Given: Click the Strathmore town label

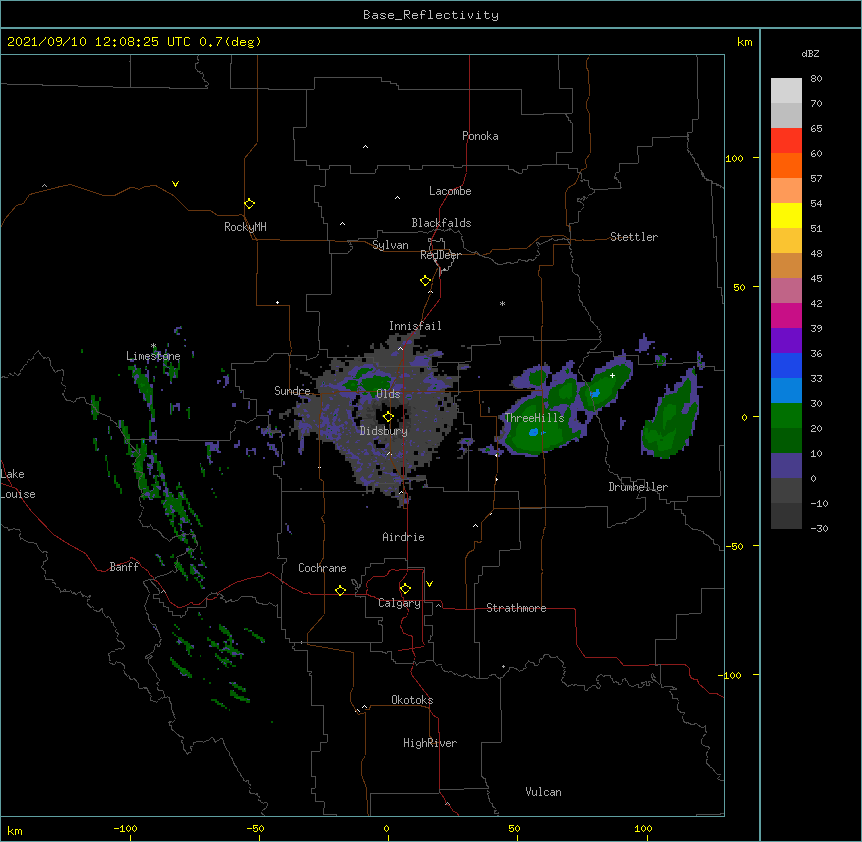Looking at the screenshot, I should tap(516, 608).
